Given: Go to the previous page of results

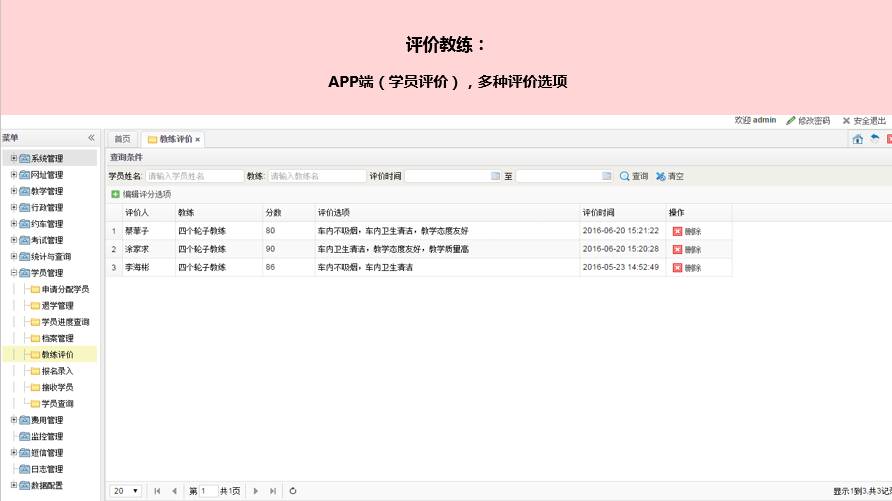Looking at the screenshot, I should (174, 491).
